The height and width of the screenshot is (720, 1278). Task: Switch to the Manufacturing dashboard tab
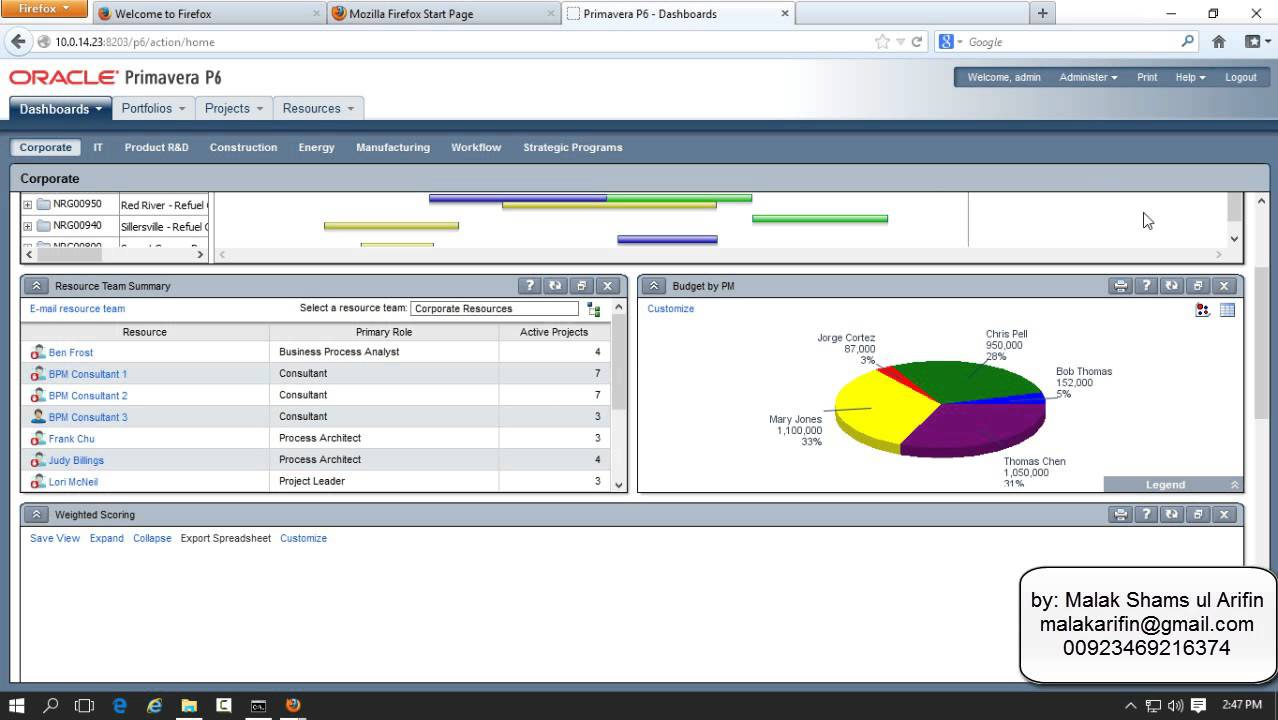tap(393, 147)
